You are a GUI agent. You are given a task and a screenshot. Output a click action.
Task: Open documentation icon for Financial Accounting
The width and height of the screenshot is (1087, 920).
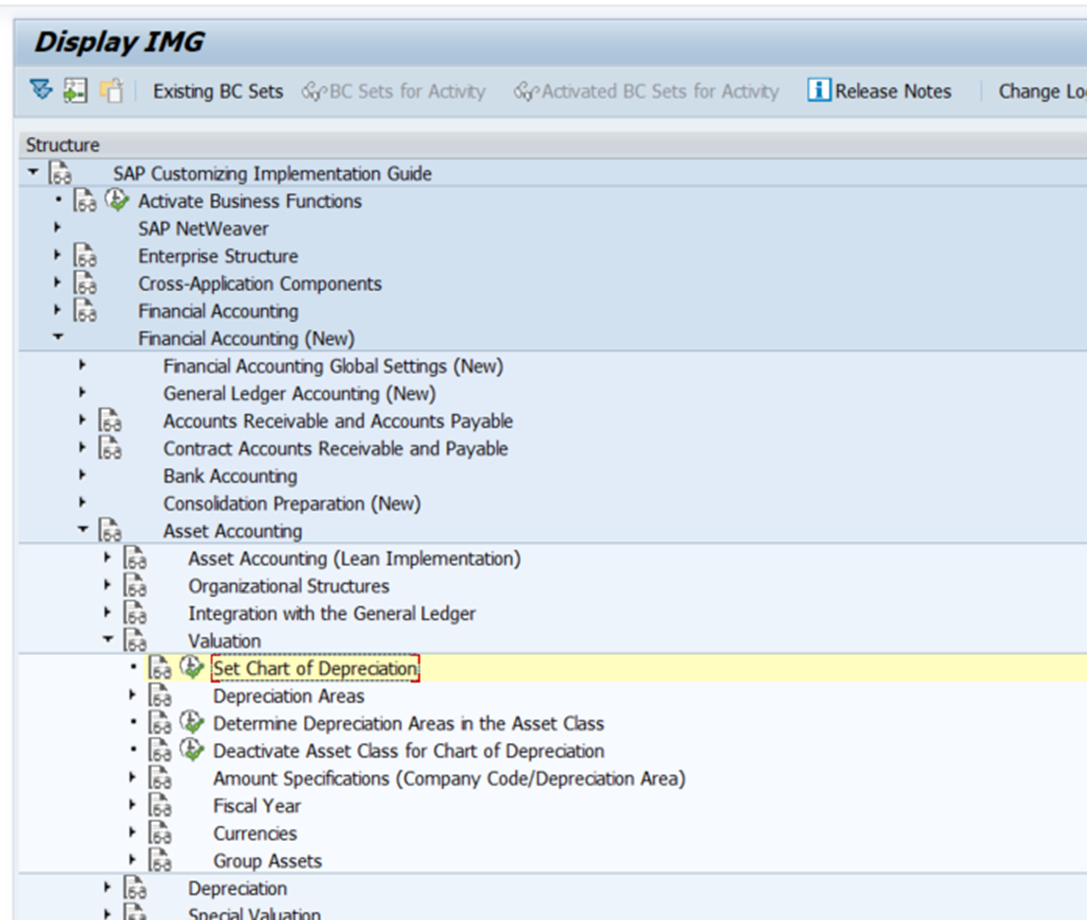[85, 311]
